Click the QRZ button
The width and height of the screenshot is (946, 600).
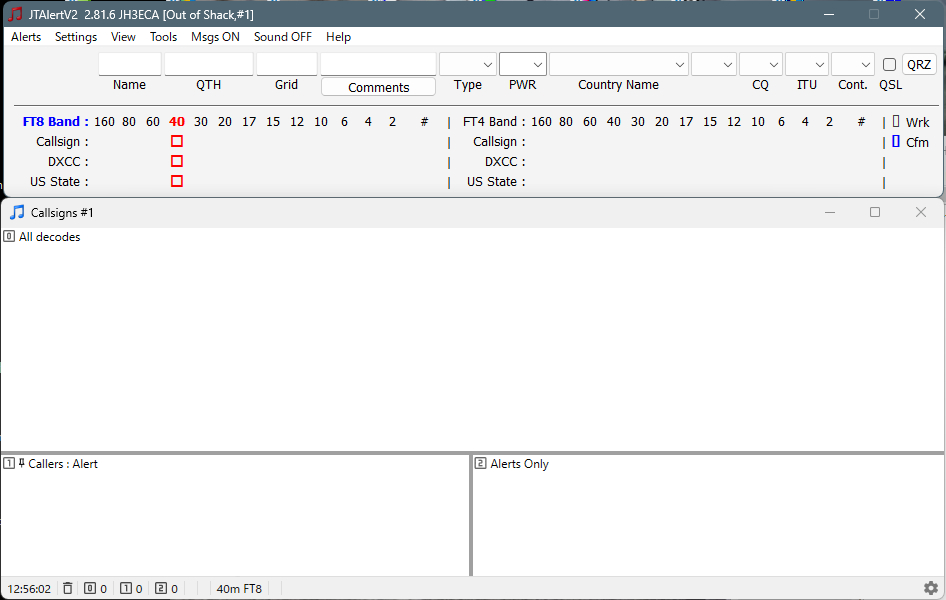pos(919,65)
